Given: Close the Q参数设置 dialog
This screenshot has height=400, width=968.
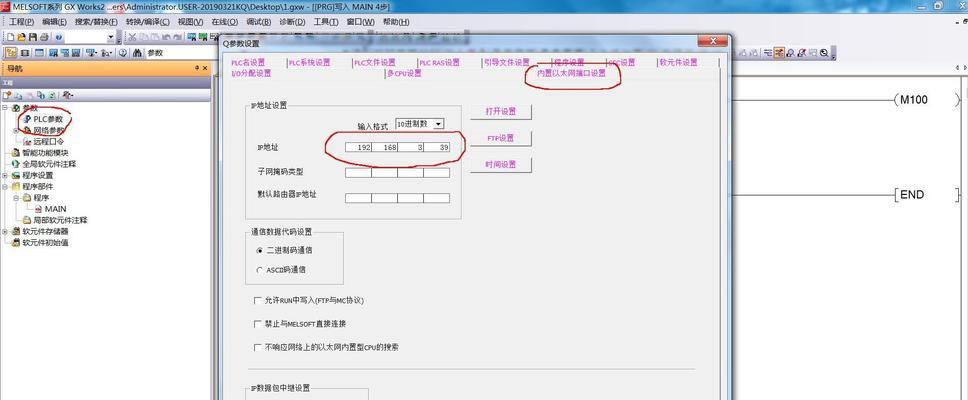Looking at the screenshot, I should 712,41.
